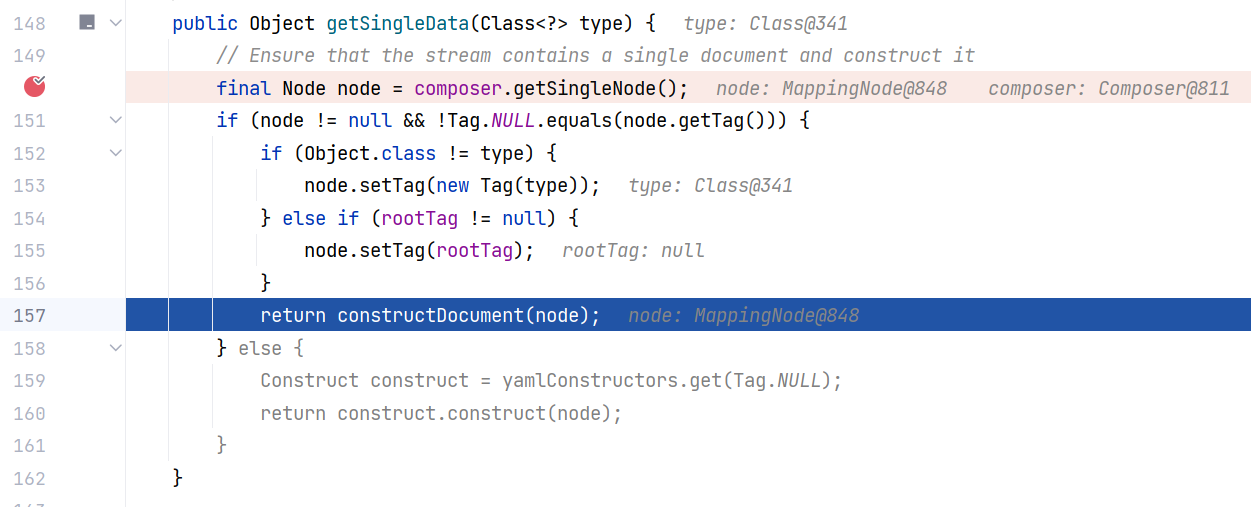Screen dimensions: 1251x507
Task: Place cursor on getSingleNode() call
Action: 597,88
